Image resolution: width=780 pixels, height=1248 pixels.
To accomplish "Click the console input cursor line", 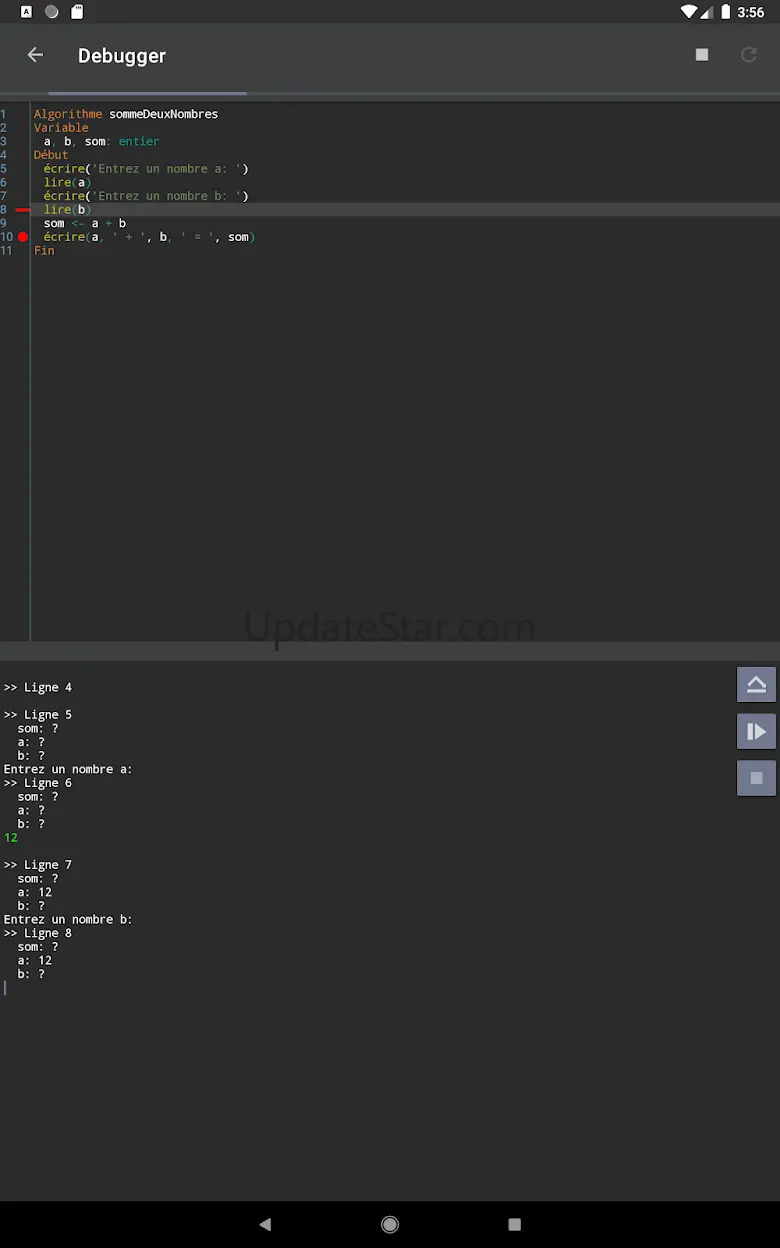I will (5, 988).
